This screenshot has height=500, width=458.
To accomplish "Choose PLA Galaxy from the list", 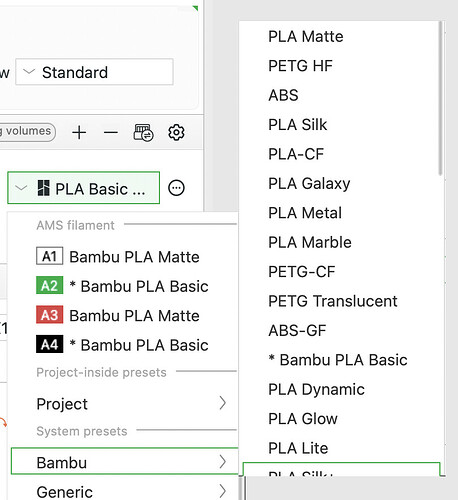I will pyautogui.click(x=309, y=183).
